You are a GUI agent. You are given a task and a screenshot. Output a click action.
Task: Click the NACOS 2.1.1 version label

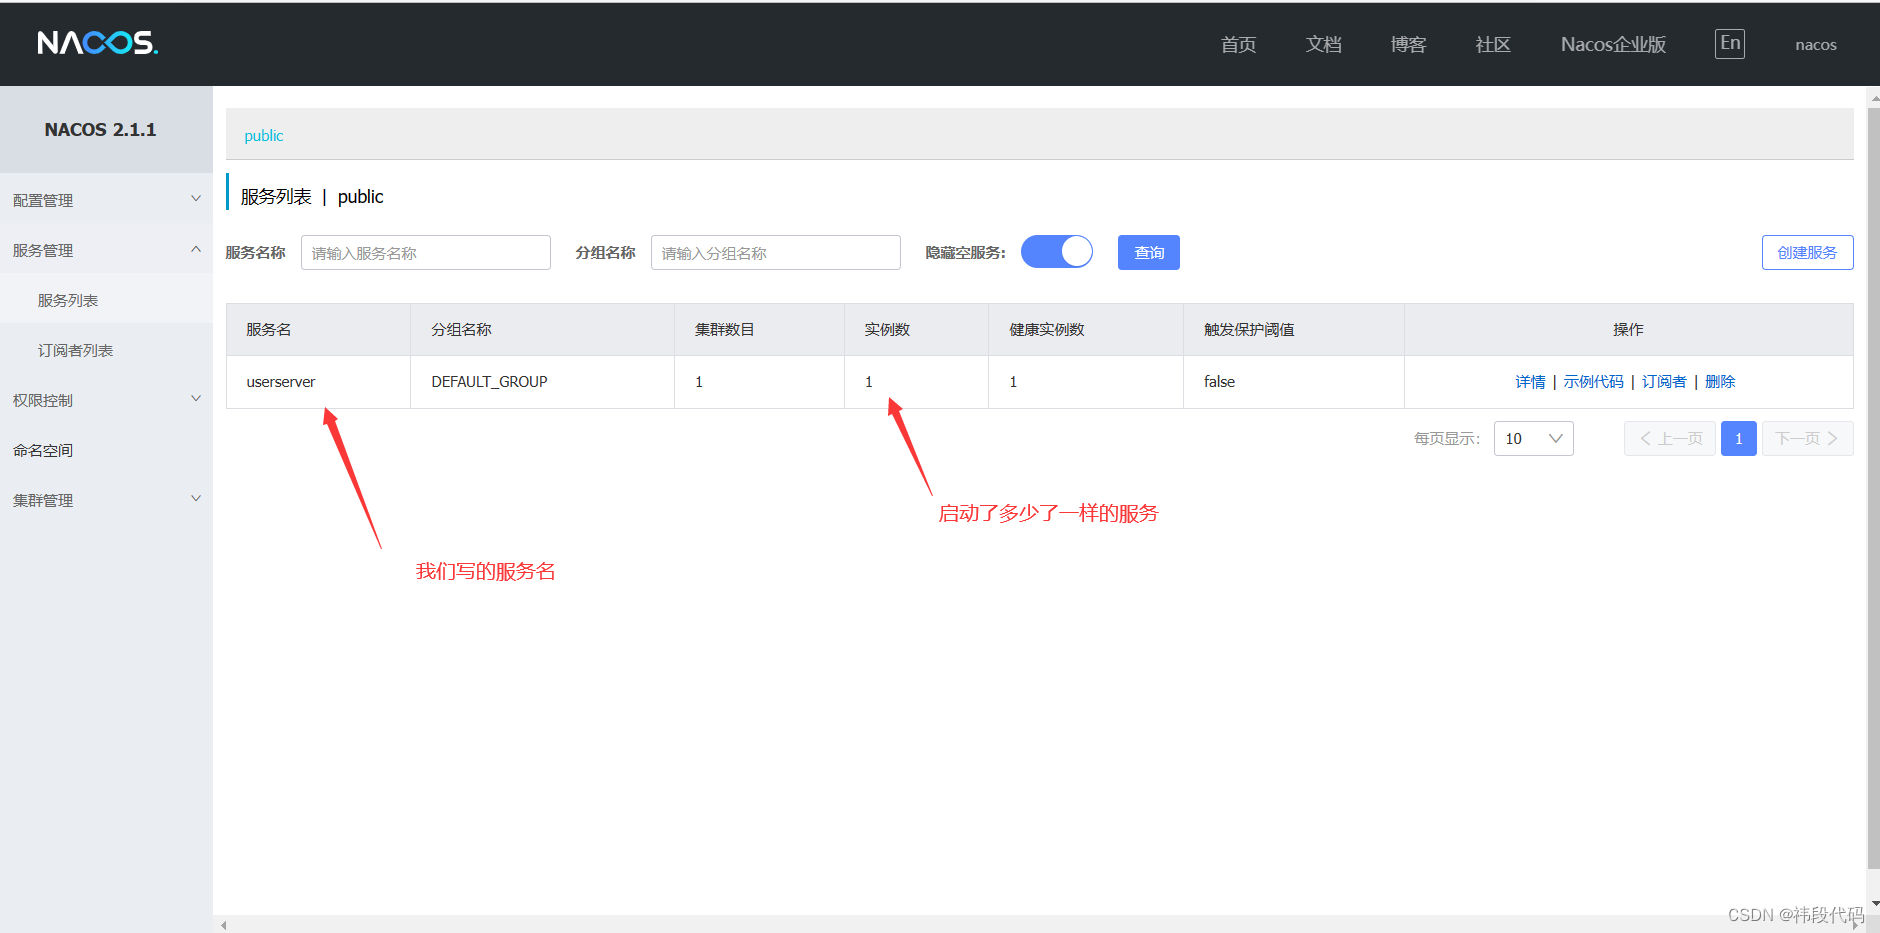100,130
